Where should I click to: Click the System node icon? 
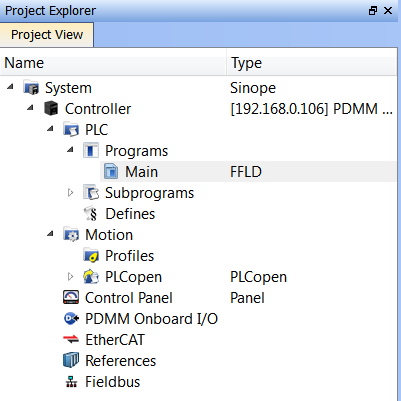point(31,88)
